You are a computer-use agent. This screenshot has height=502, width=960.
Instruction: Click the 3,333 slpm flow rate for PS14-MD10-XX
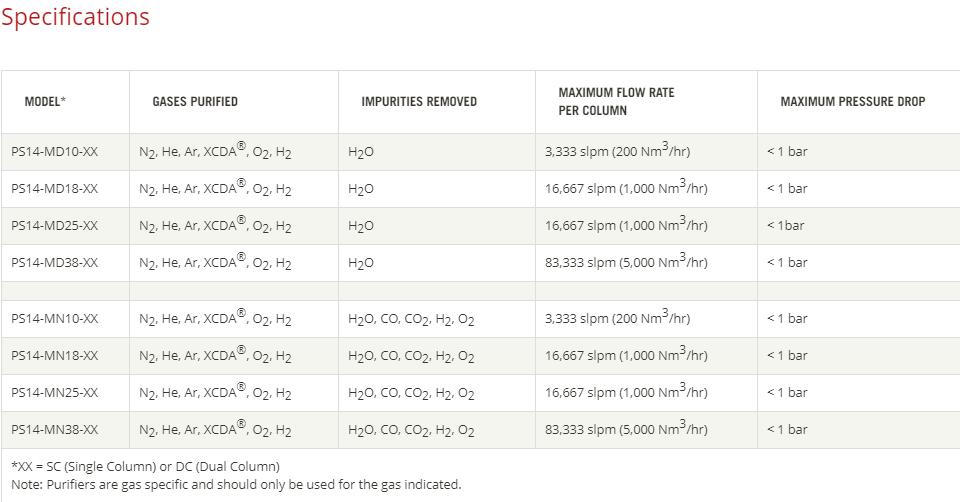[x=617, y=151]
